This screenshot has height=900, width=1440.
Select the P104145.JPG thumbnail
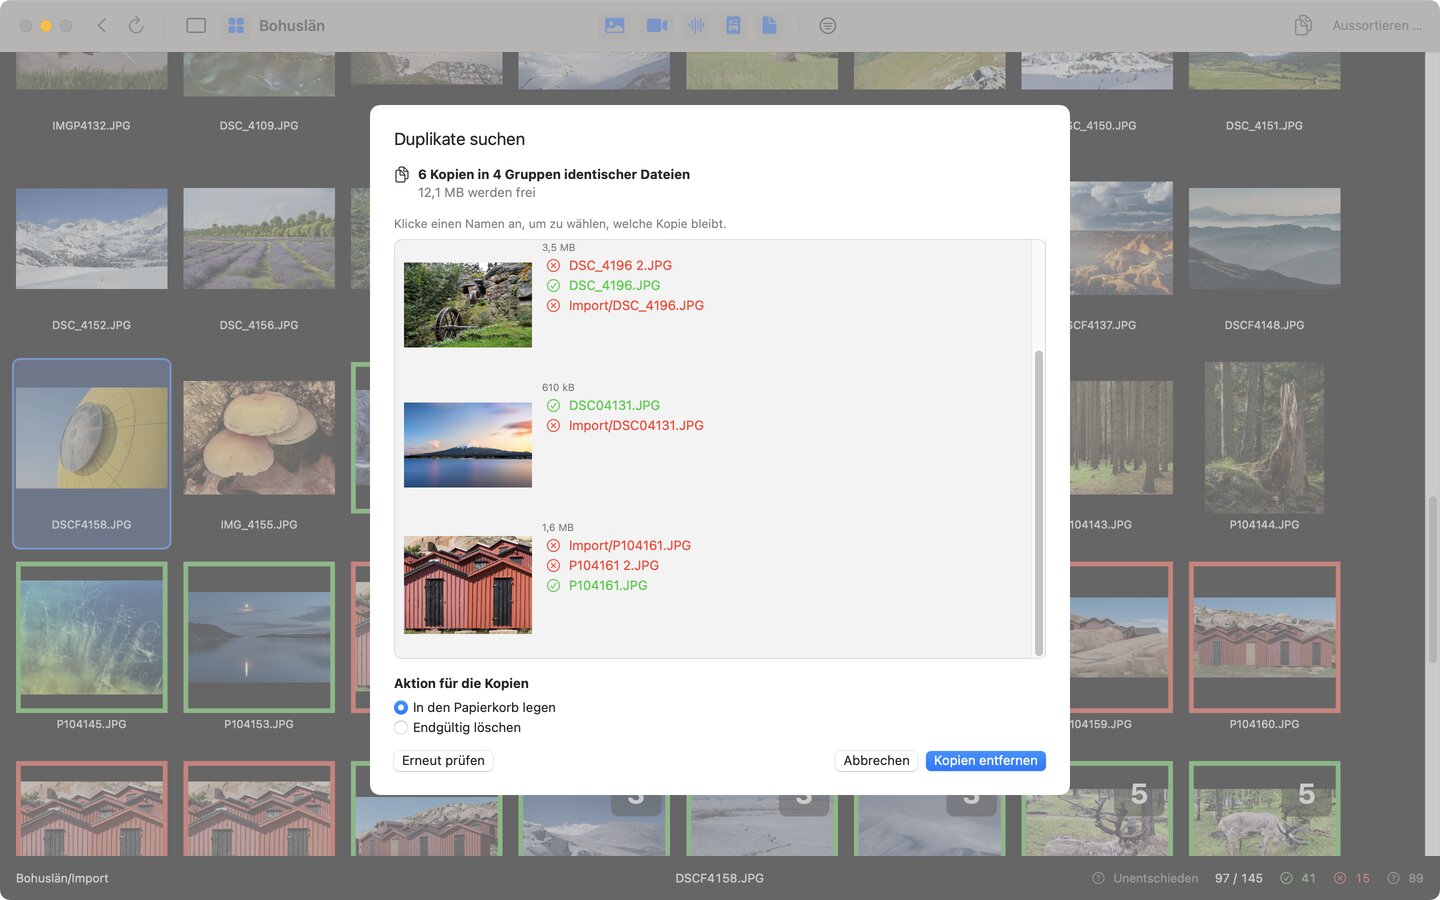[x=92, y=637]
